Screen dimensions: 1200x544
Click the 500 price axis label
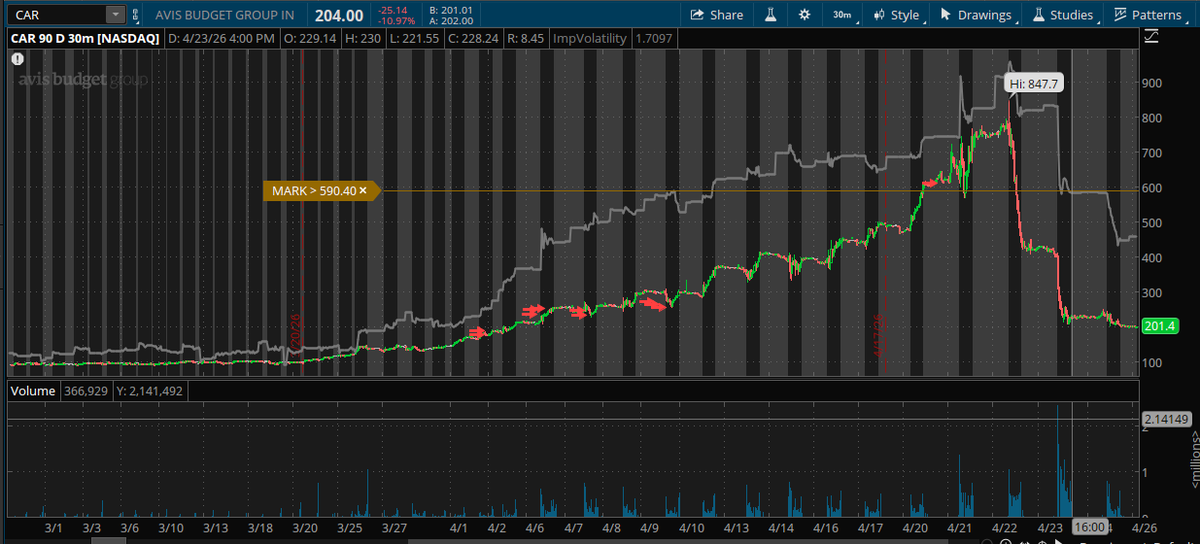click(x=1153, y=223)
